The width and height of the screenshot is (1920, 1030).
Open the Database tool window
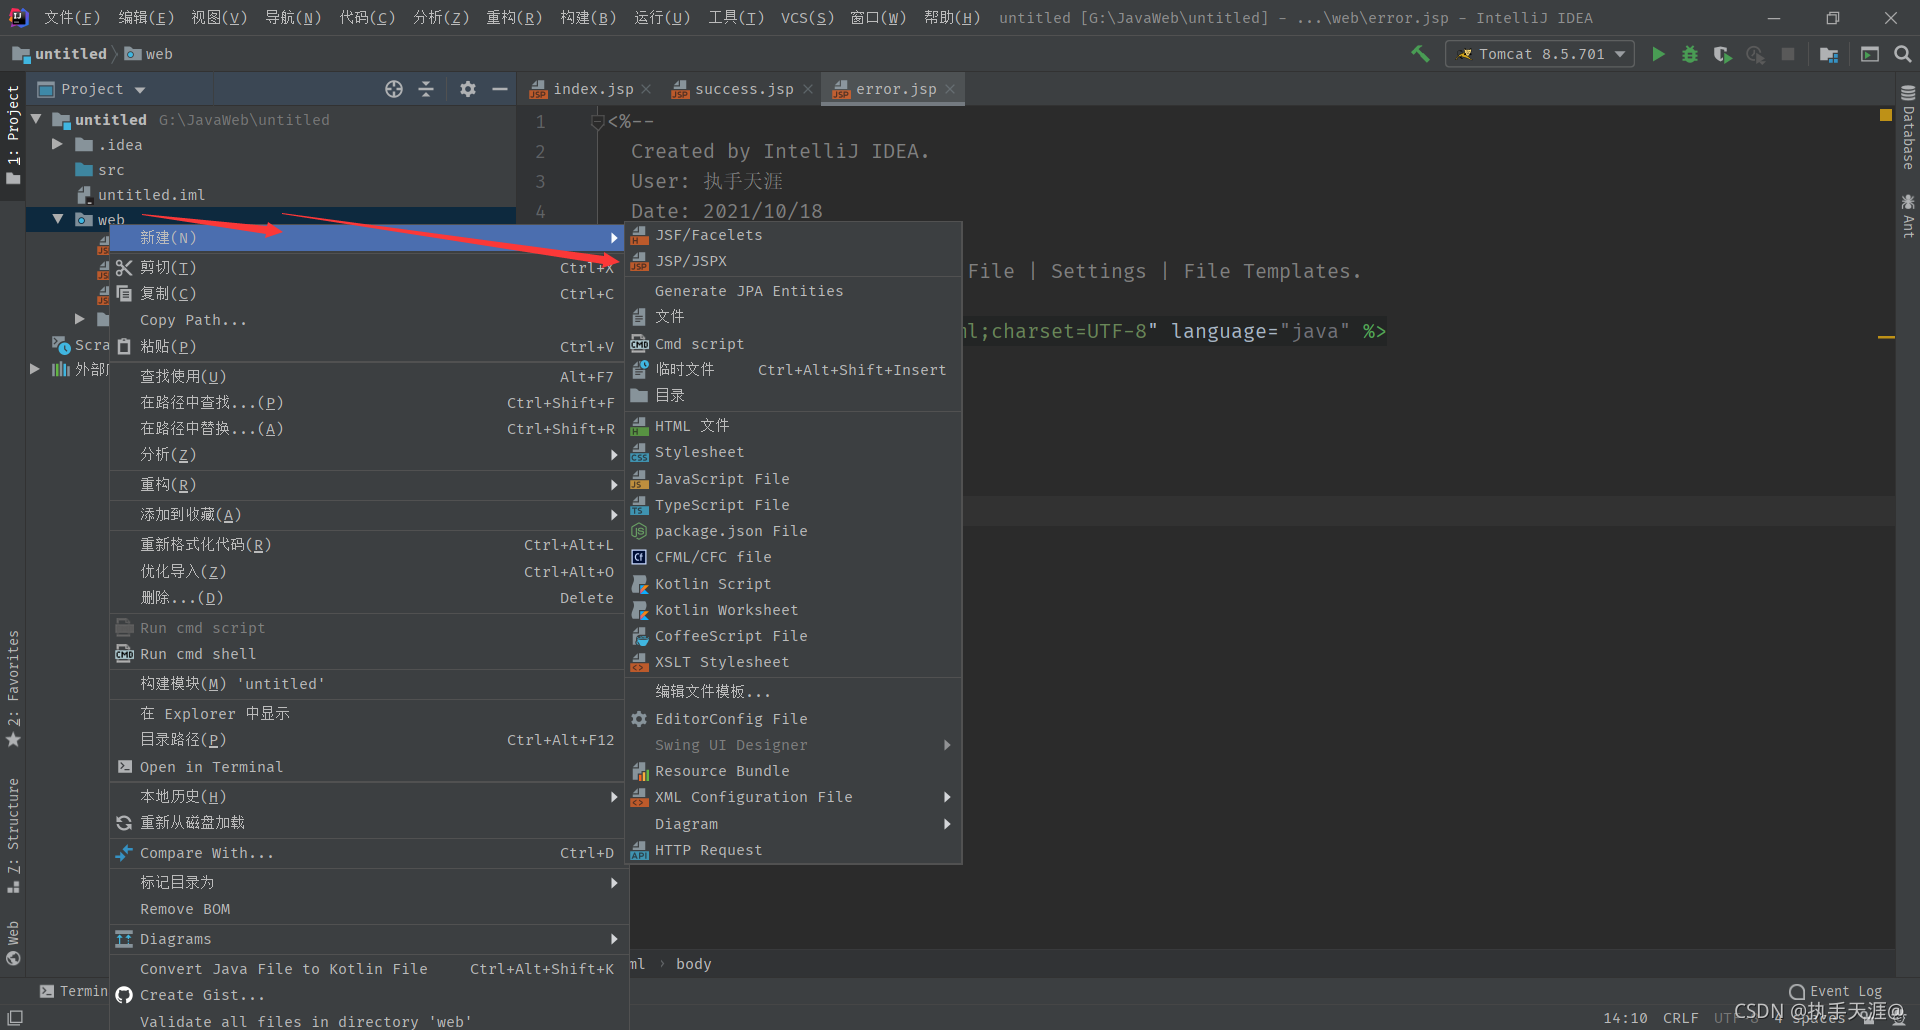pyautogui.click(x=1908, y=128)
